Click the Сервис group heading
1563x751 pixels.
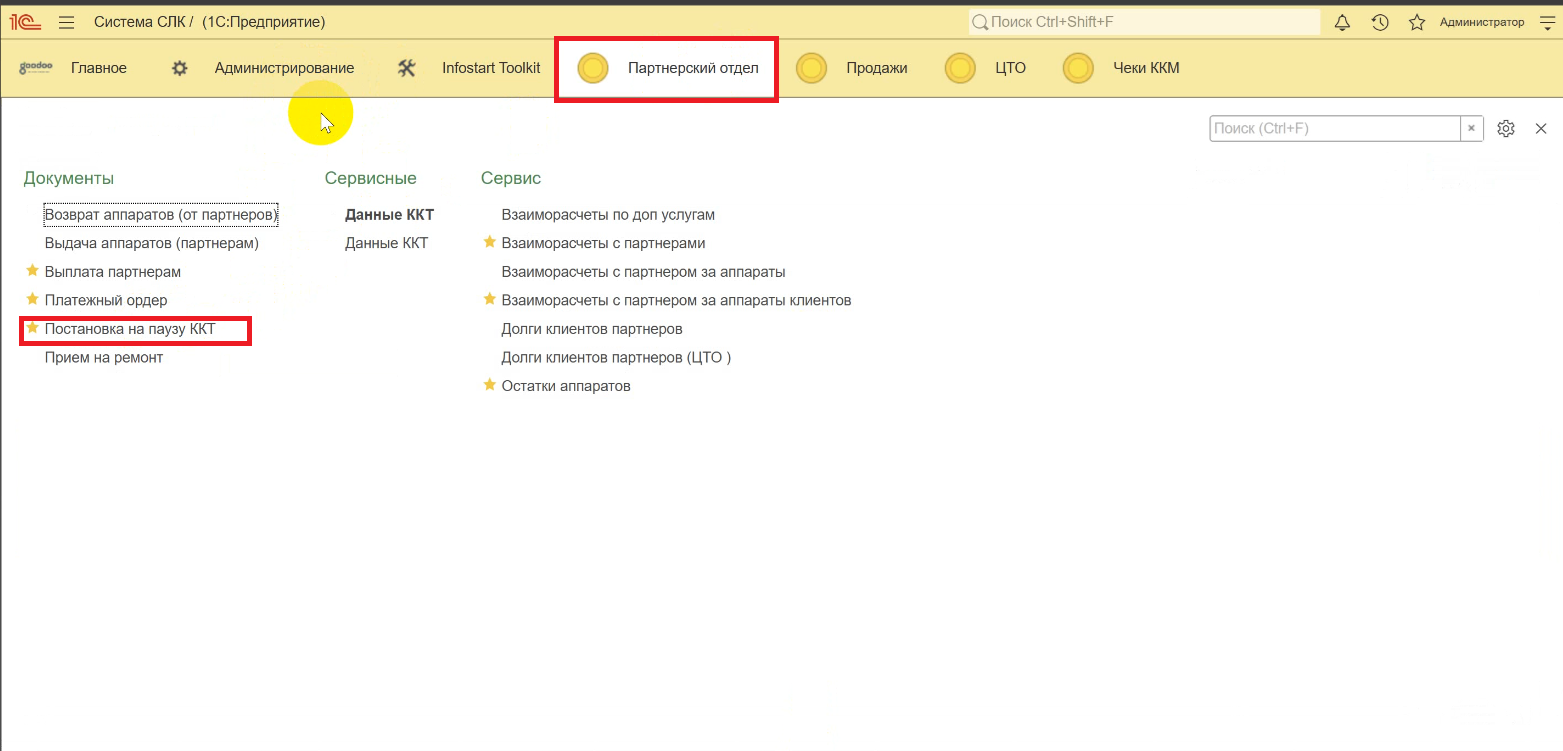[511, 178]
